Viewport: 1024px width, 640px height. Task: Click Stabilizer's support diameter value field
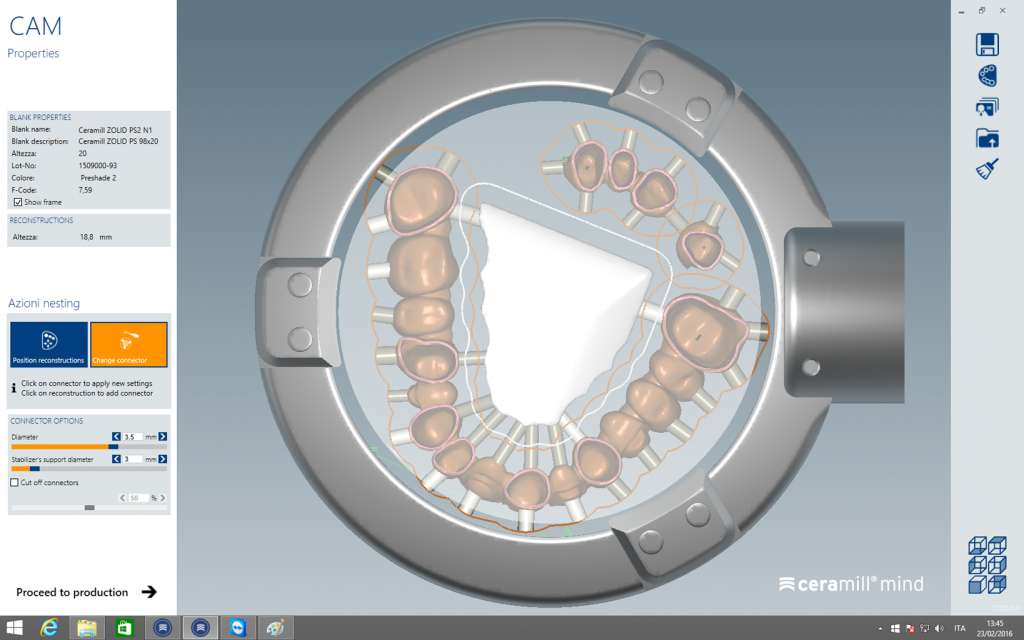[x=133, y=459]
